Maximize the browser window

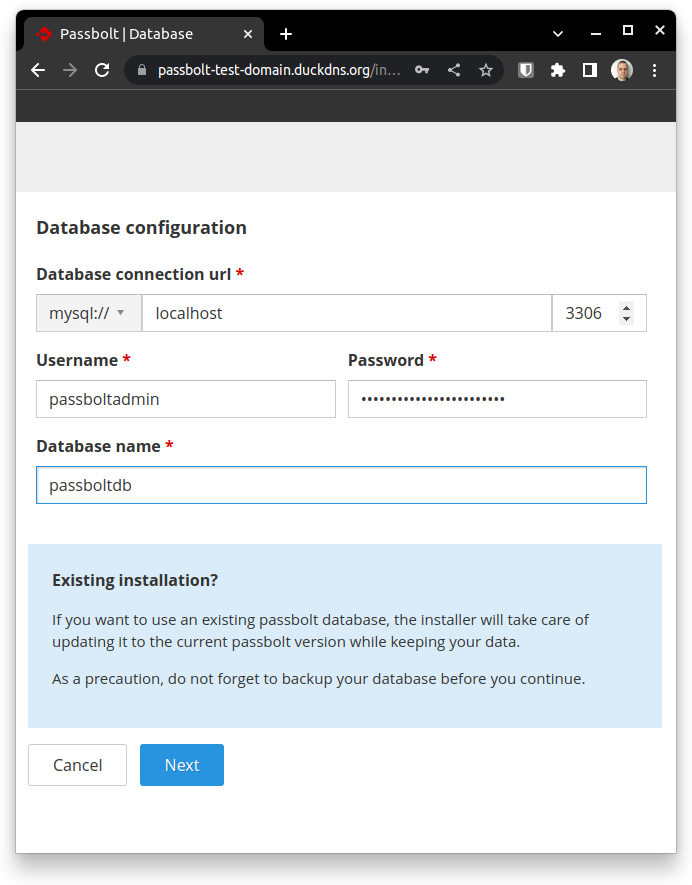(628, 30)
